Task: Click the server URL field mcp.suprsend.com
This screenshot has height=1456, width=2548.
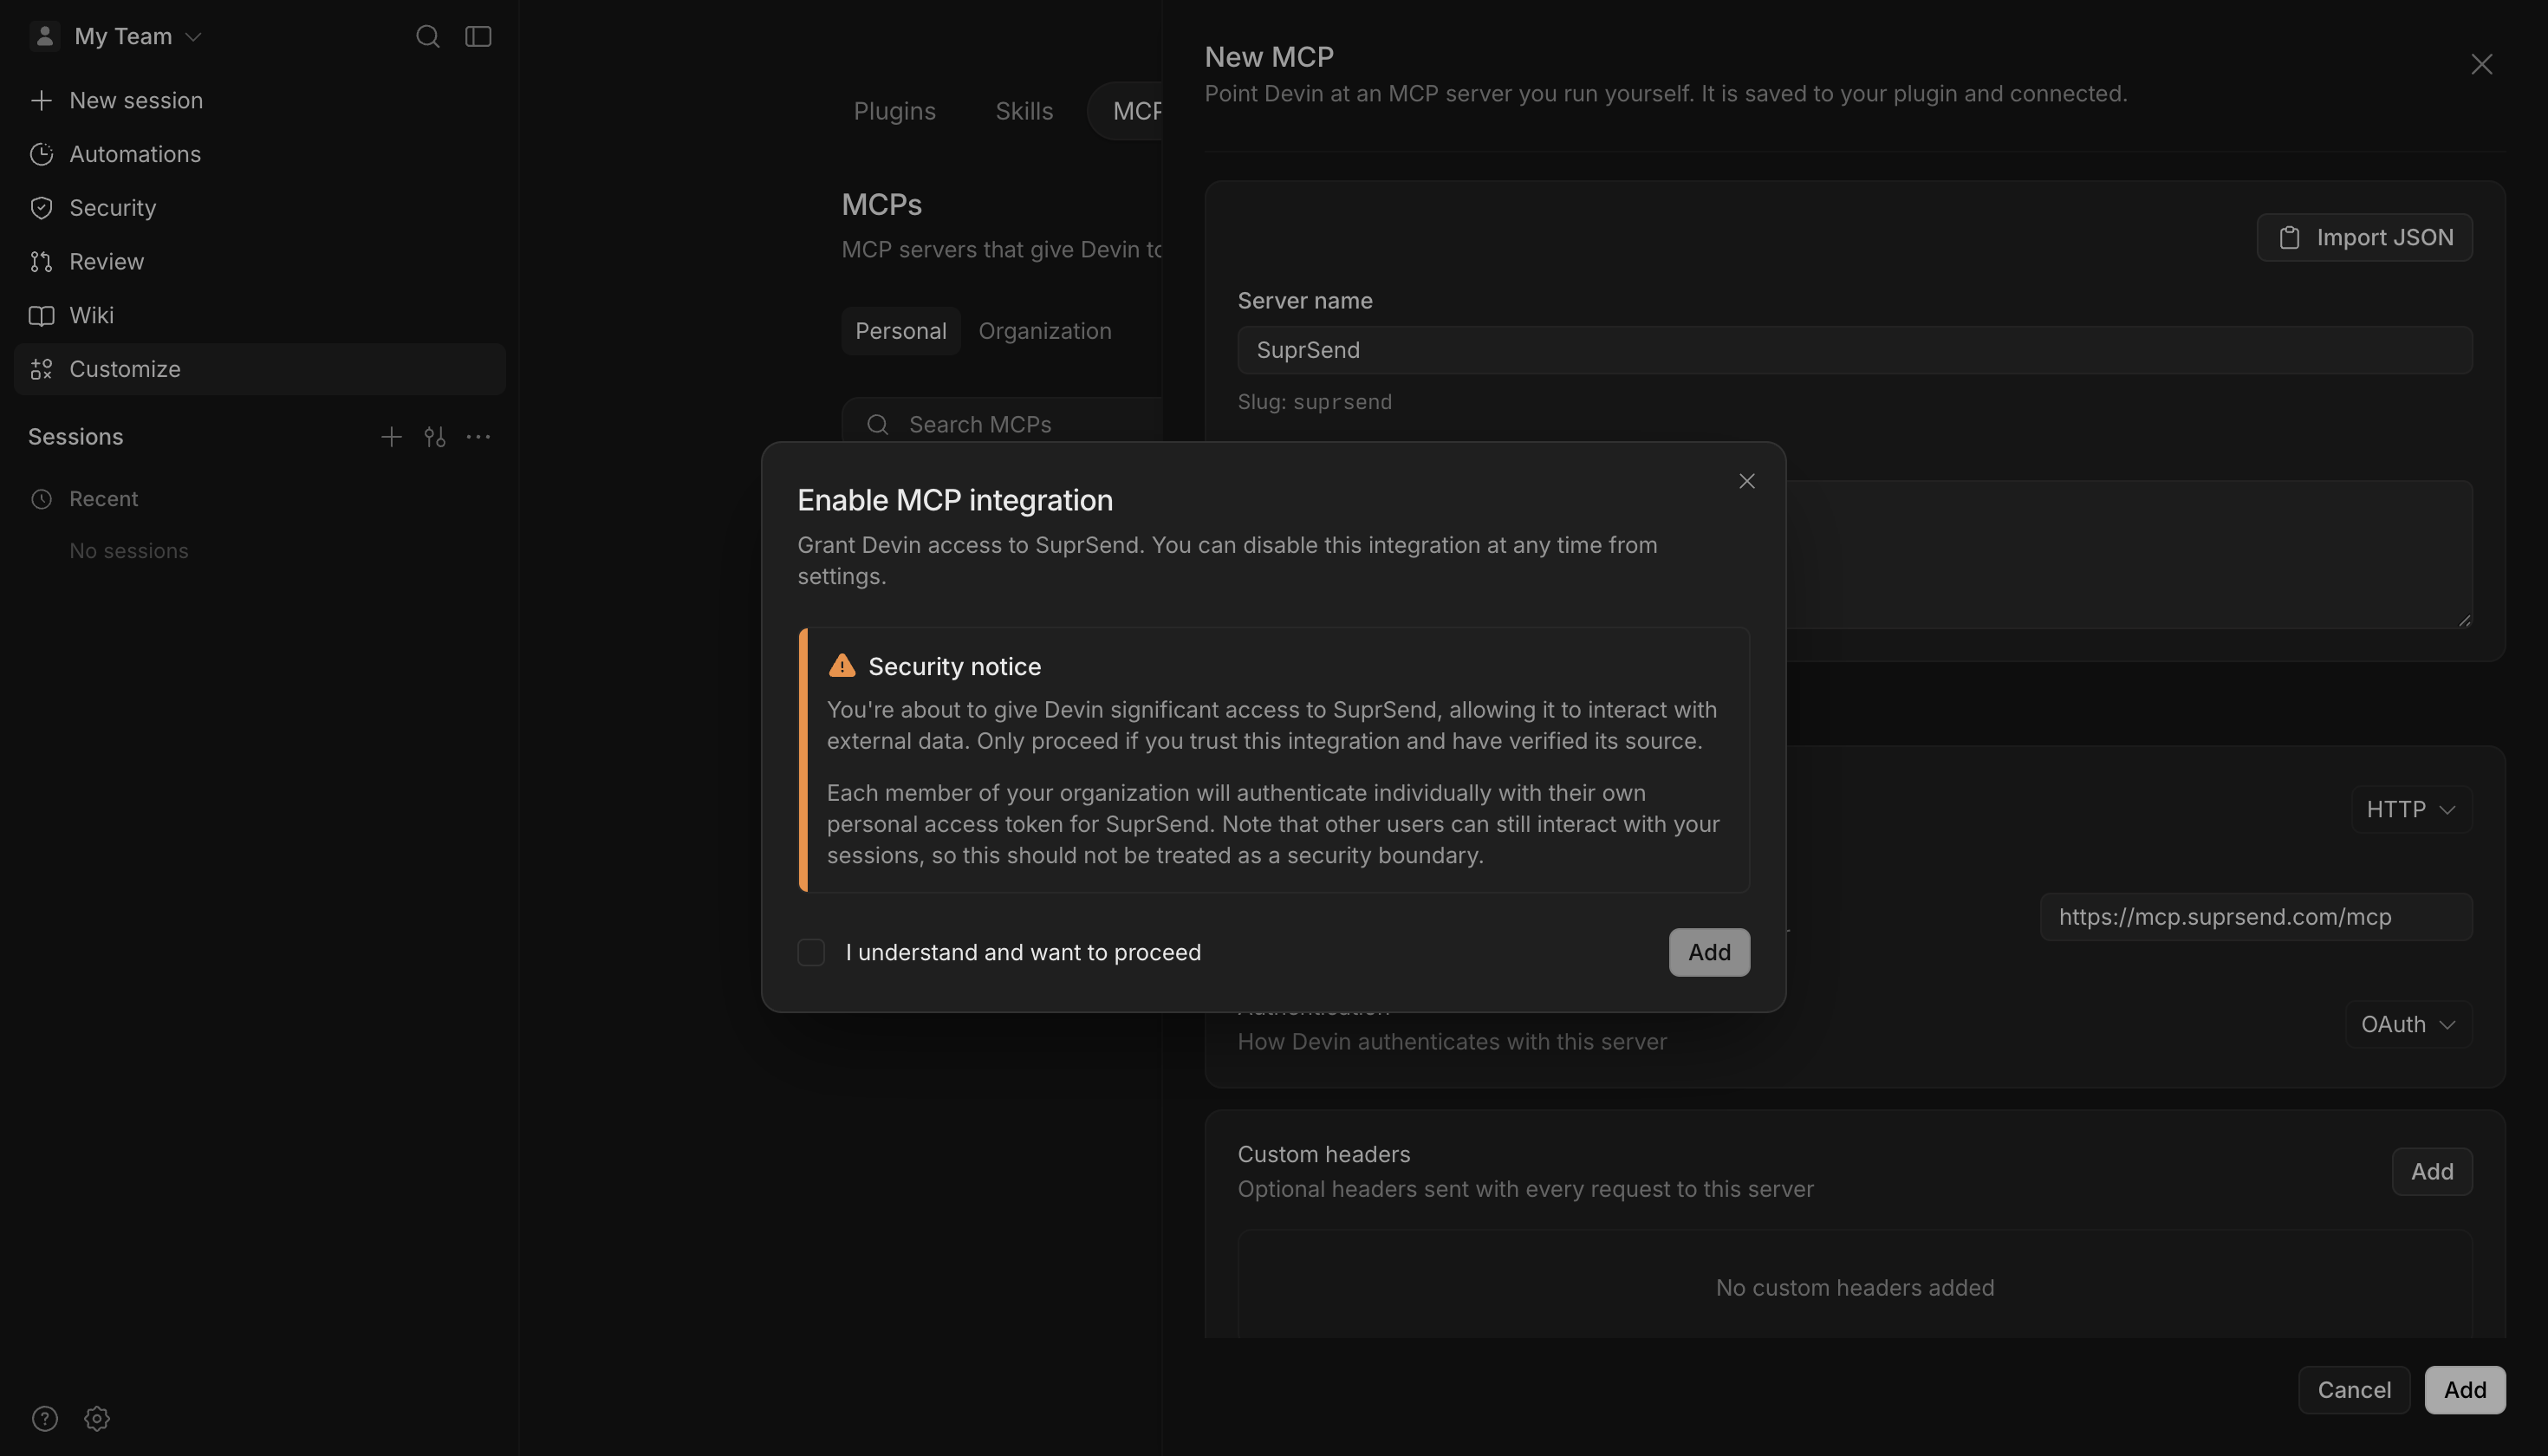Action: [2256, 917]
